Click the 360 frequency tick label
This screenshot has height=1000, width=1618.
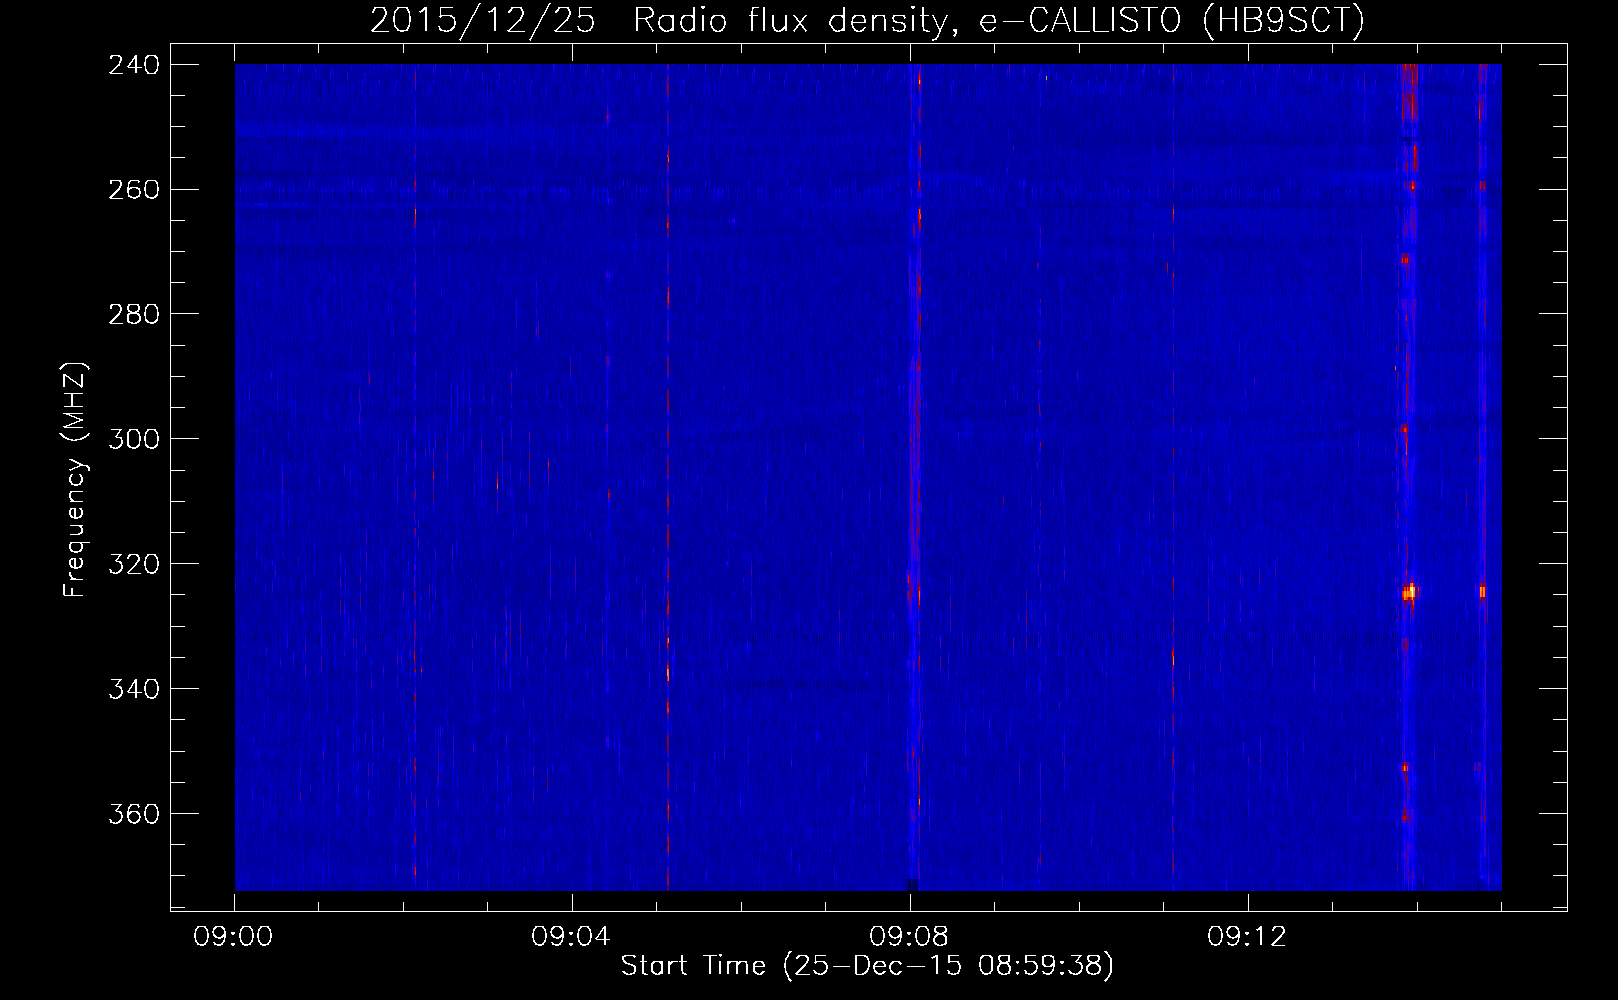[133, 815]
